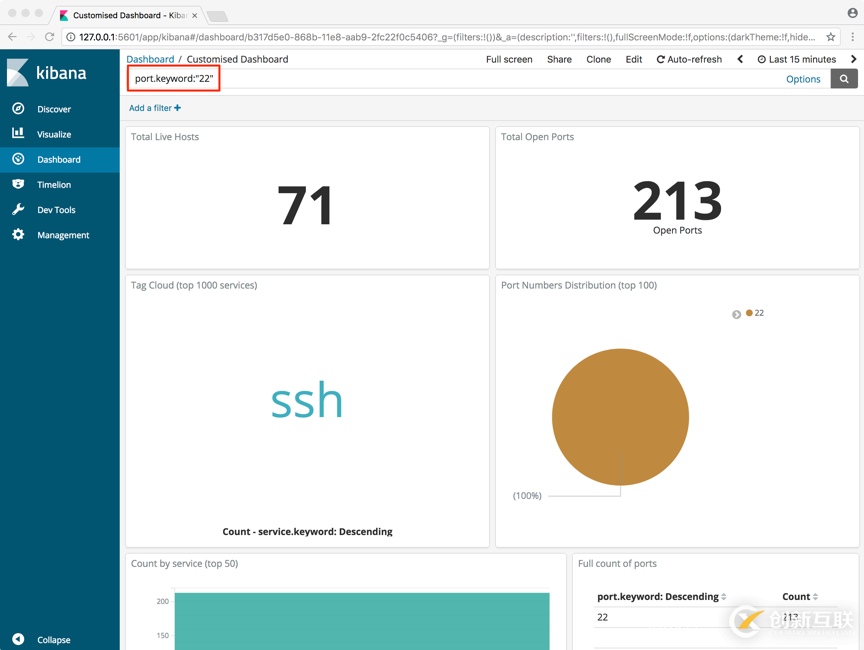Toggle the pie chart legend arrow

point(737,314)
